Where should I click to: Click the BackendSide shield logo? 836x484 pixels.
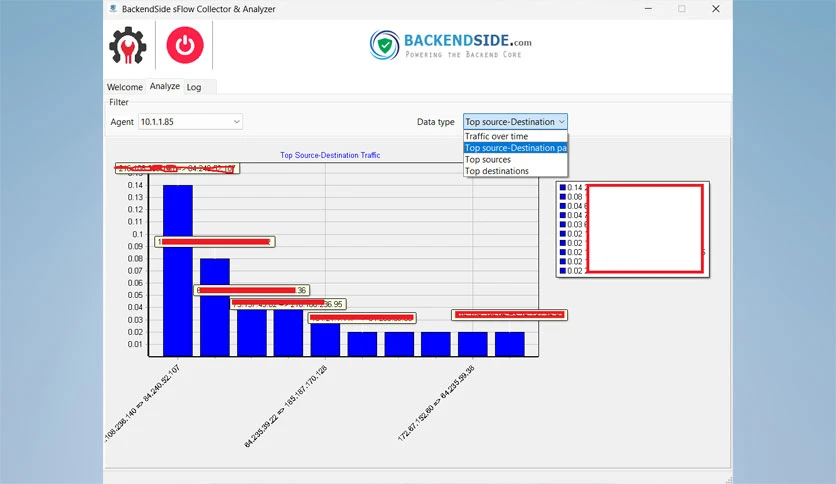tap(384, 45)
